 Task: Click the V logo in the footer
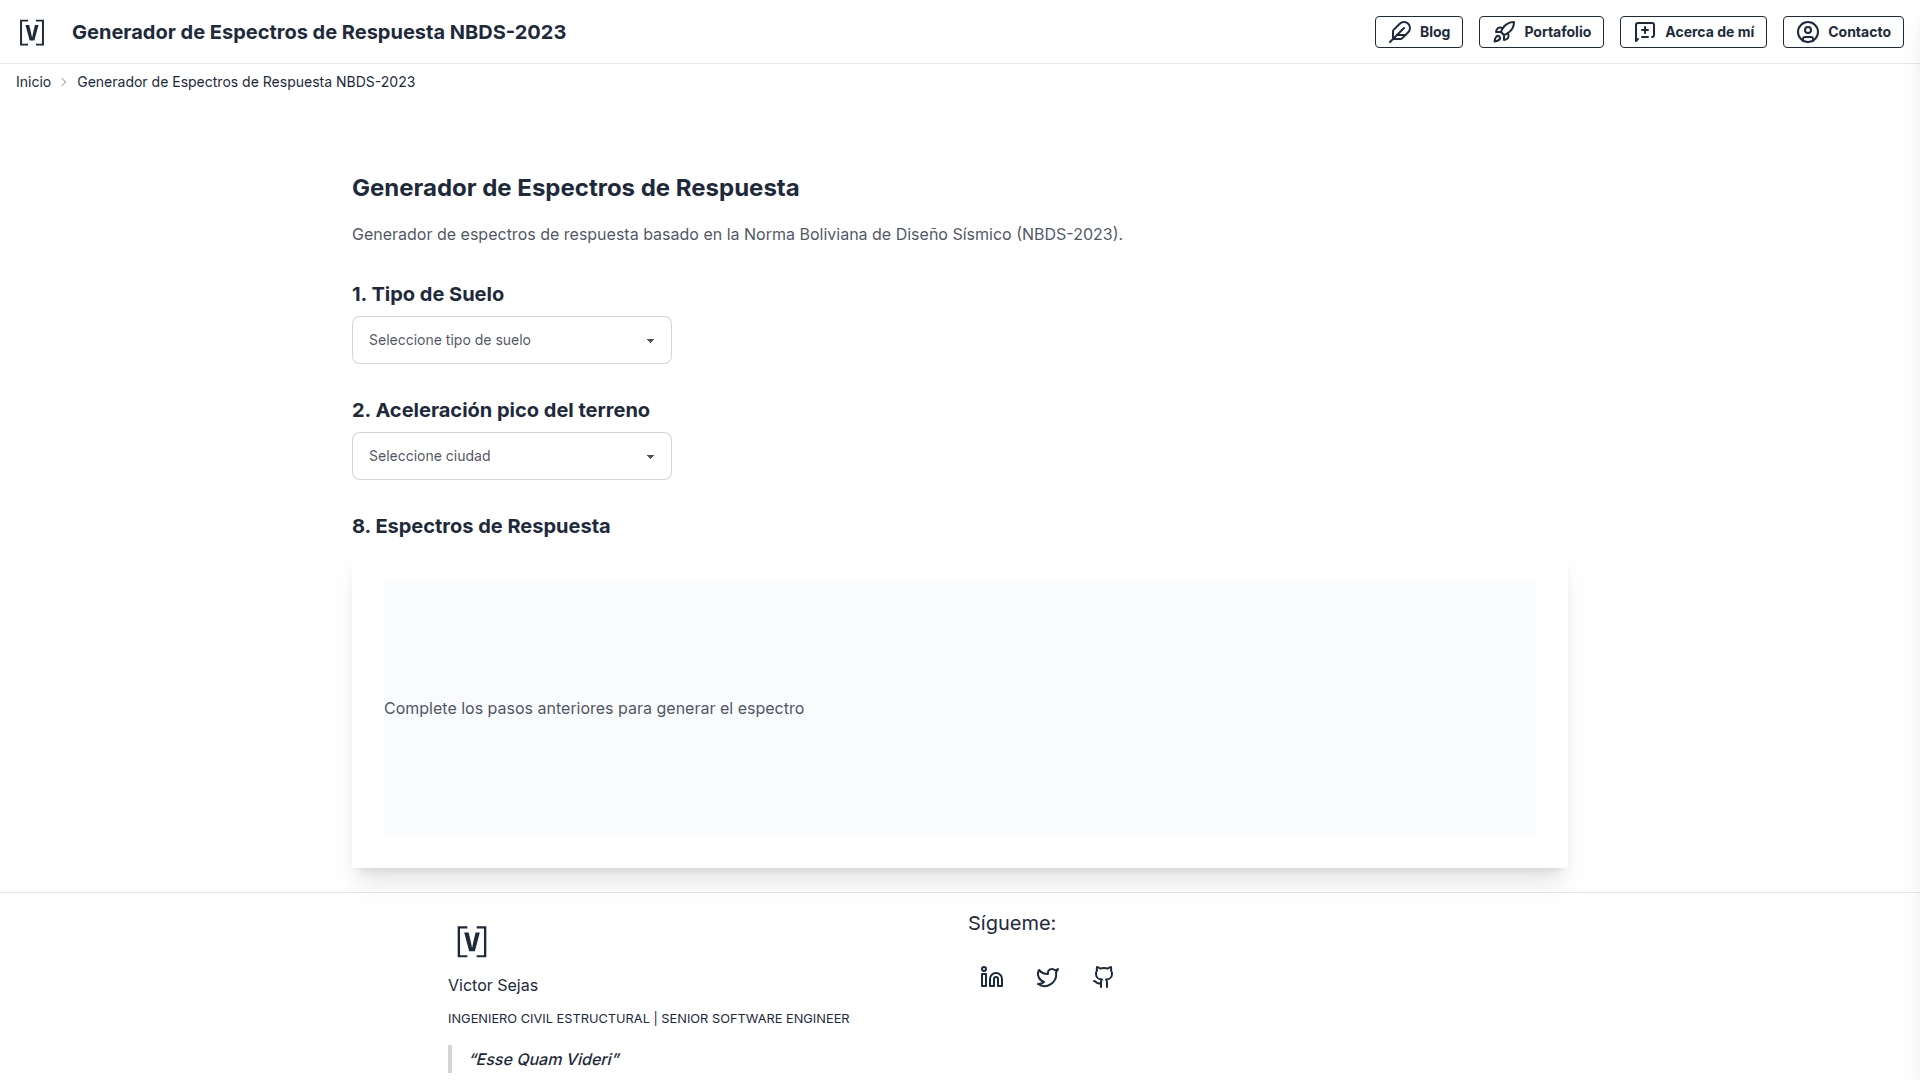[x=471, y=940]
